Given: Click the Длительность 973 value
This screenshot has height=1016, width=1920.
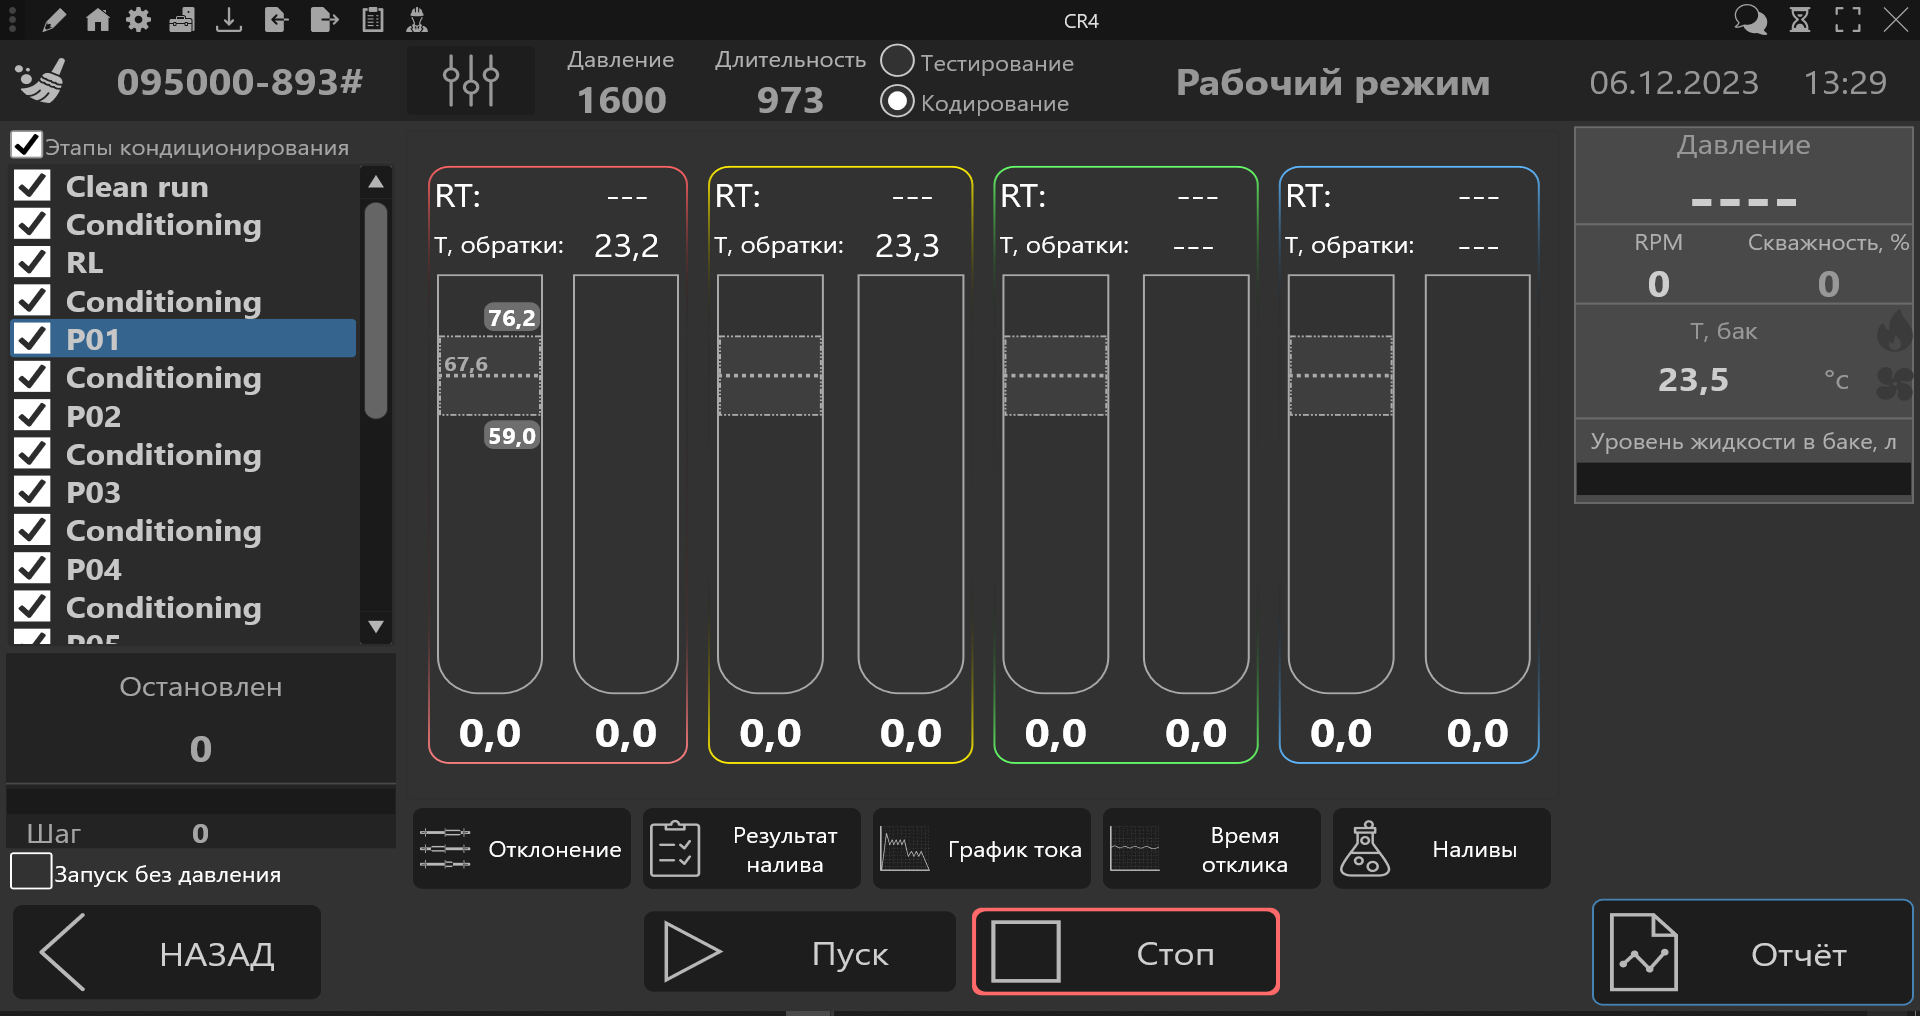Looking at the screenshot, I should 790,99.
